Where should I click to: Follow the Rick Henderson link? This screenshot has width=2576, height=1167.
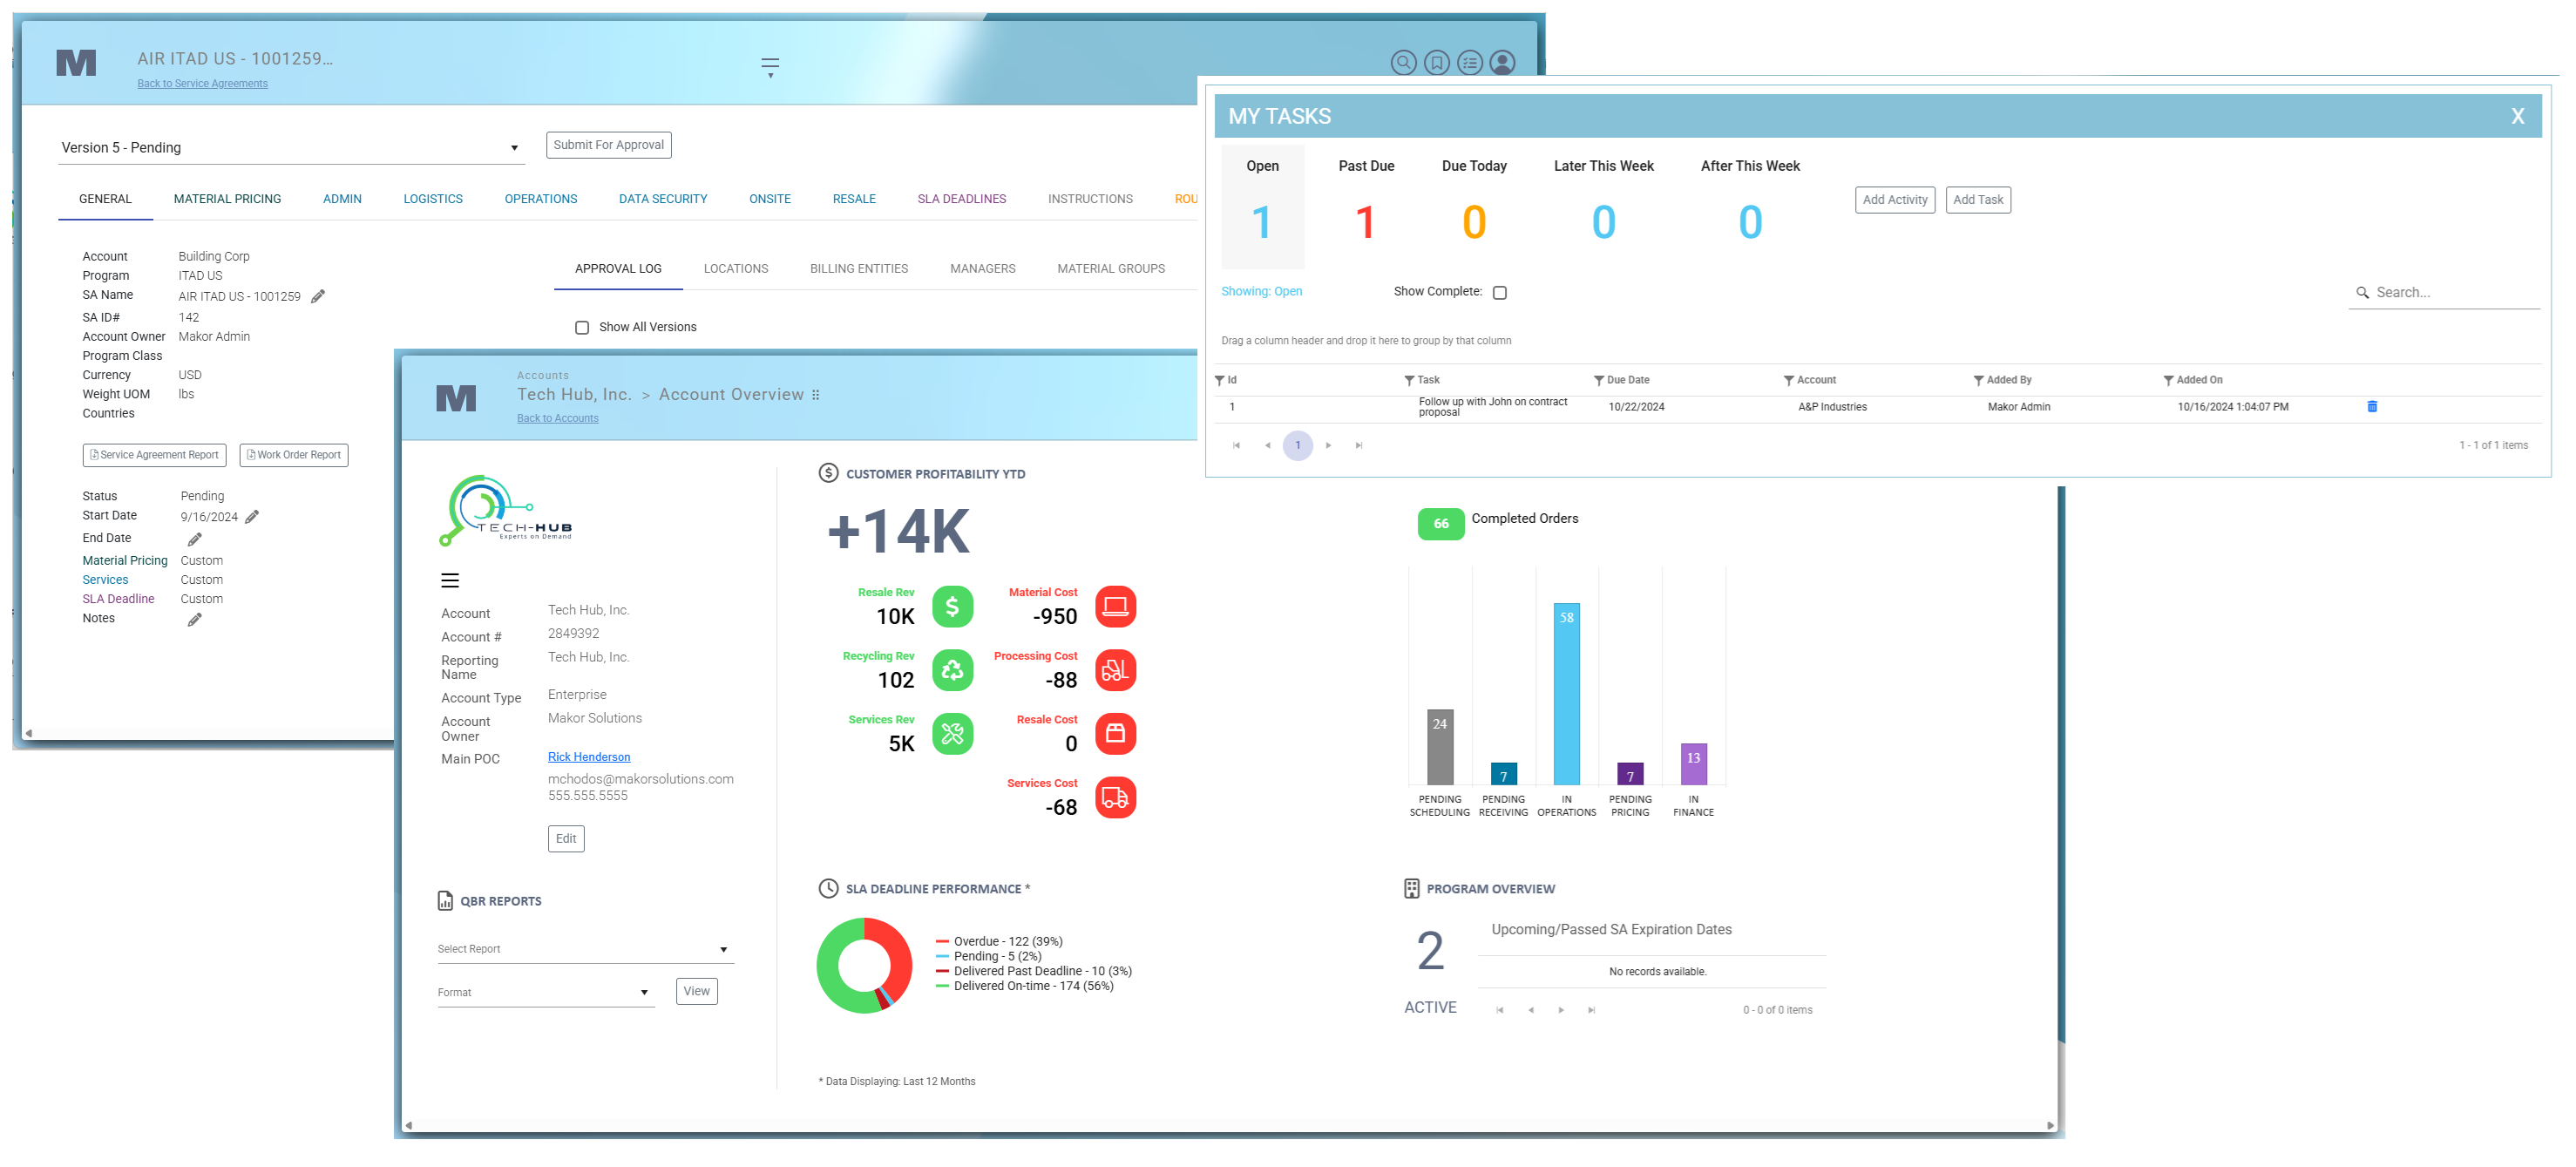click(x=588, y=757)
